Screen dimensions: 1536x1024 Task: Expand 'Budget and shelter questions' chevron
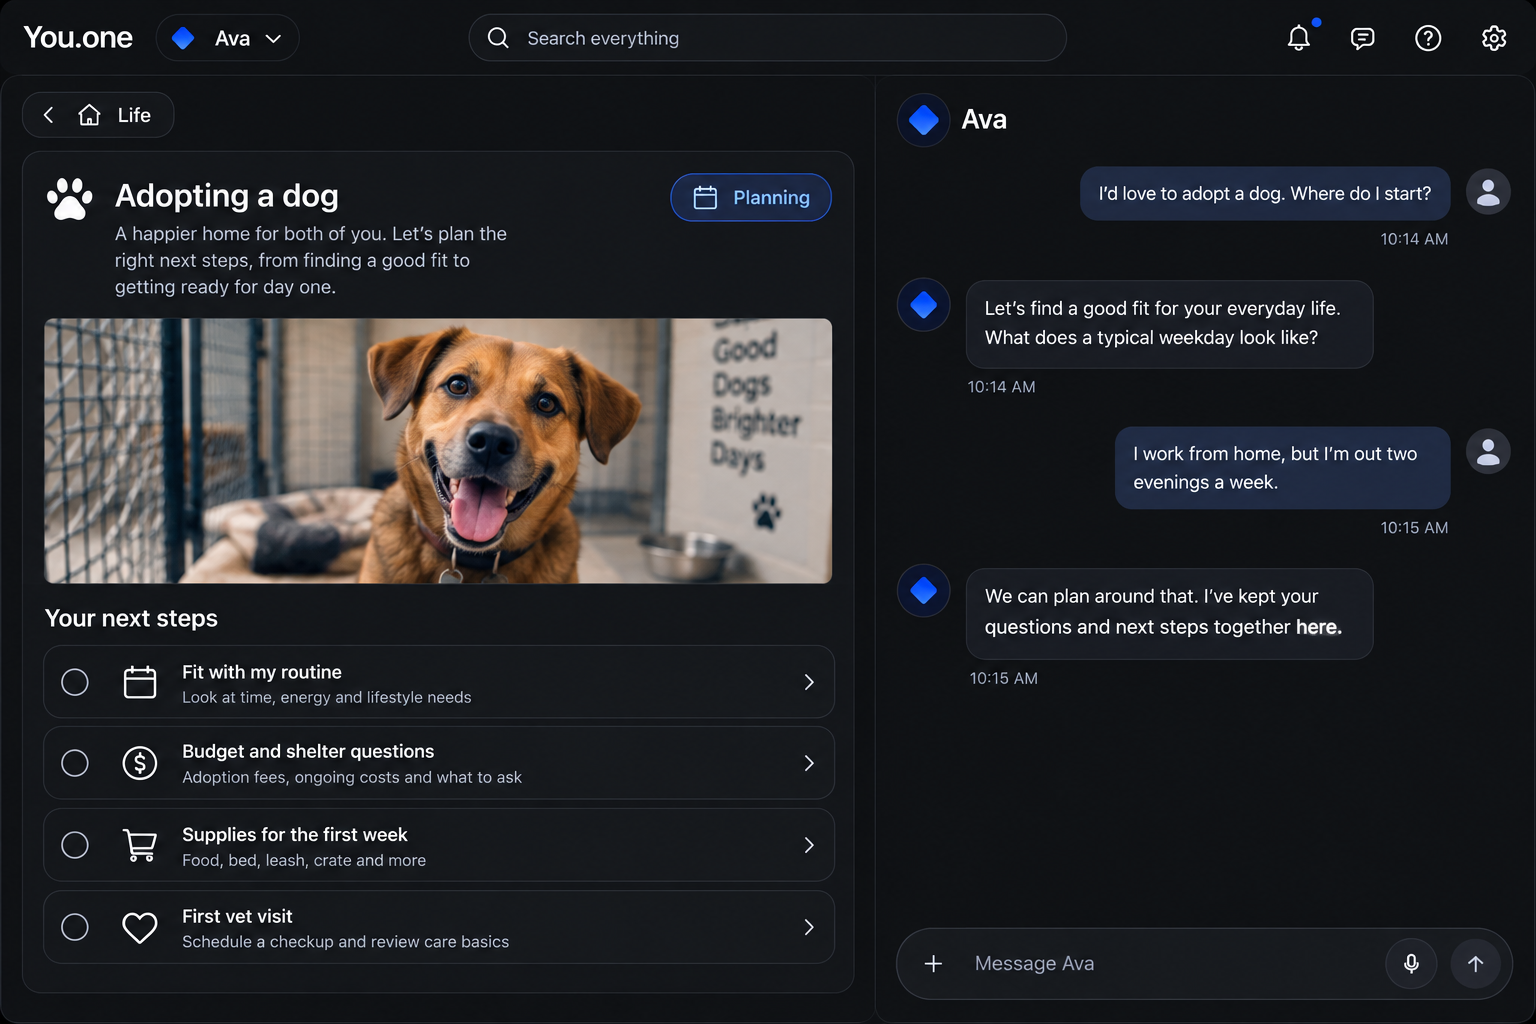[x=809, y=763]
